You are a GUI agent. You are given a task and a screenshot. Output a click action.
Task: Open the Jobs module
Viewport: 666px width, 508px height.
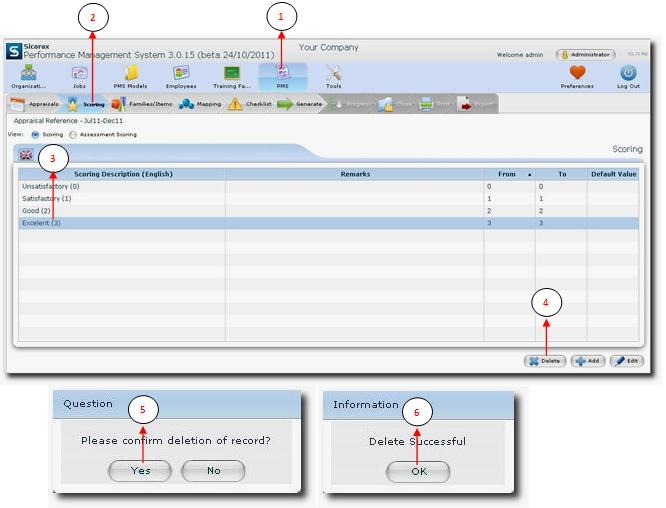tap(79, 74)
